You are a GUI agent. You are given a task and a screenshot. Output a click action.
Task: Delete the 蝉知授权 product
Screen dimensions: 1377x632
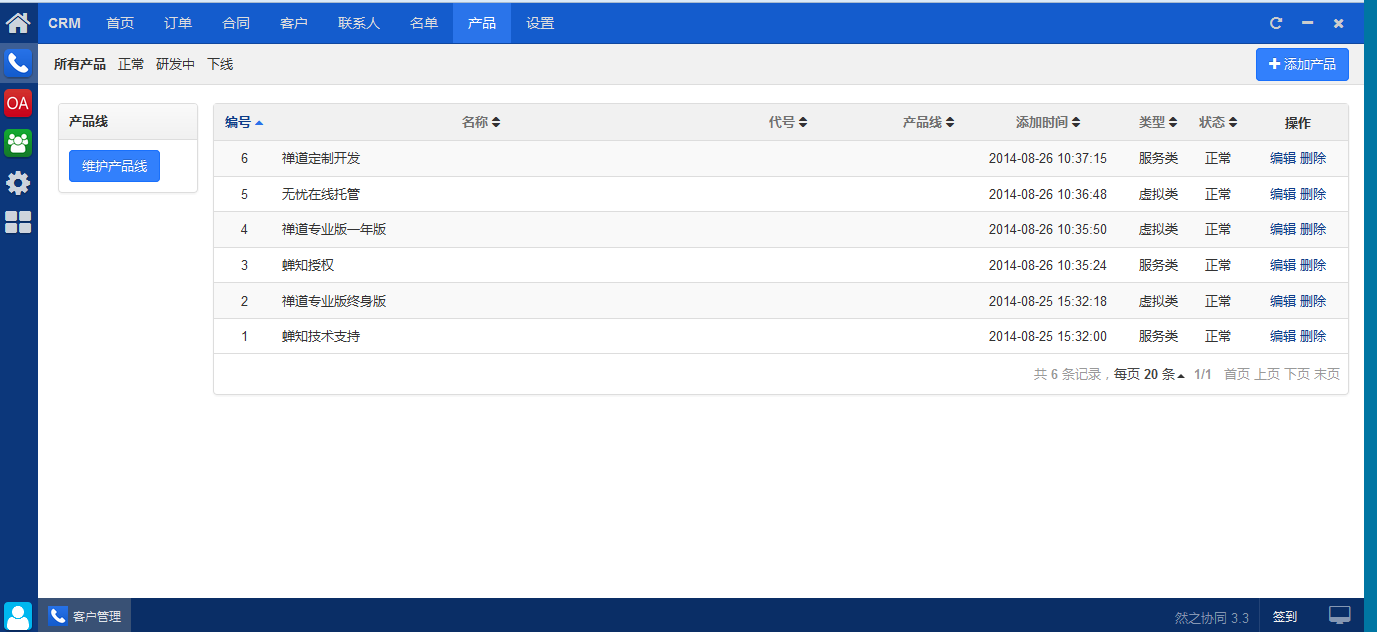[1313, 265]
